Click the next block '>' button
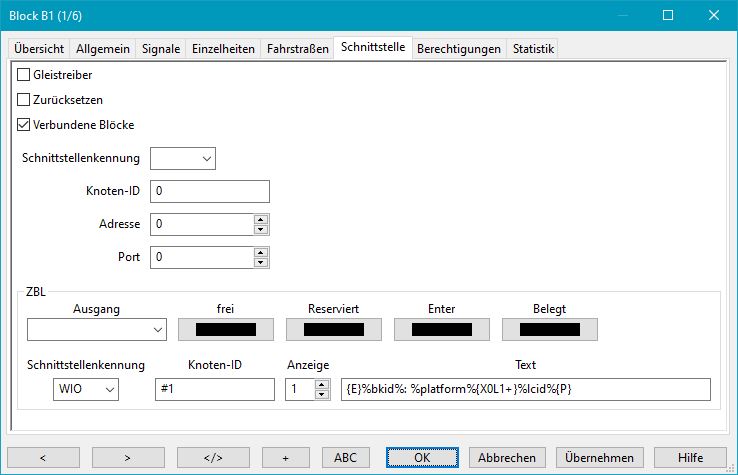 (x=128, y=457)
